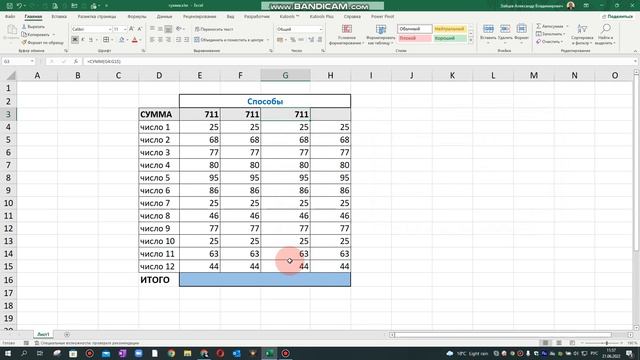Viewport: 640px width, 360px height.
Task: Select the Лист1 sheet tab
Action: tap(43, 334)
